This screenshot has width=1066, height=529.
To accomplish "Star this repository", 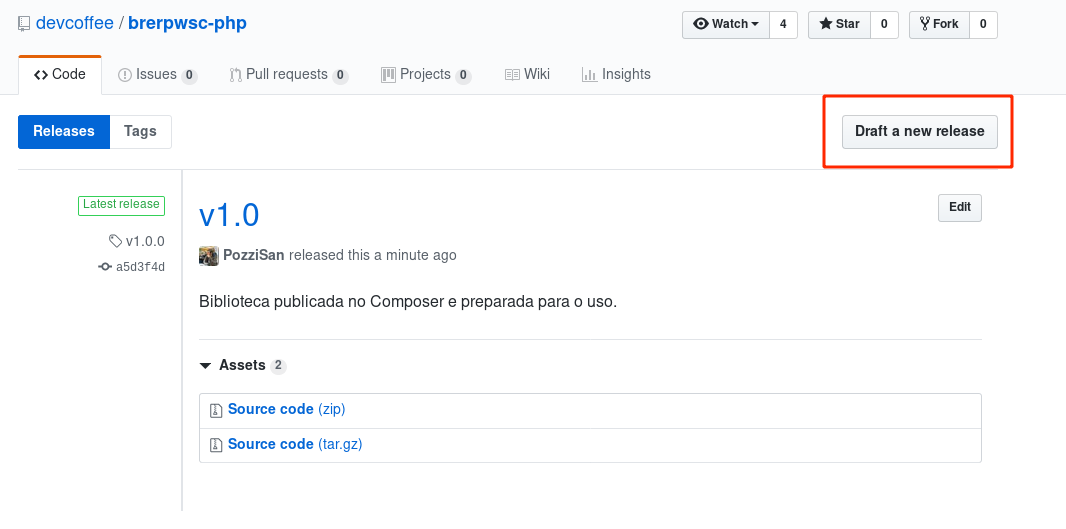I will pyautogui.click(x=839, y=24).
